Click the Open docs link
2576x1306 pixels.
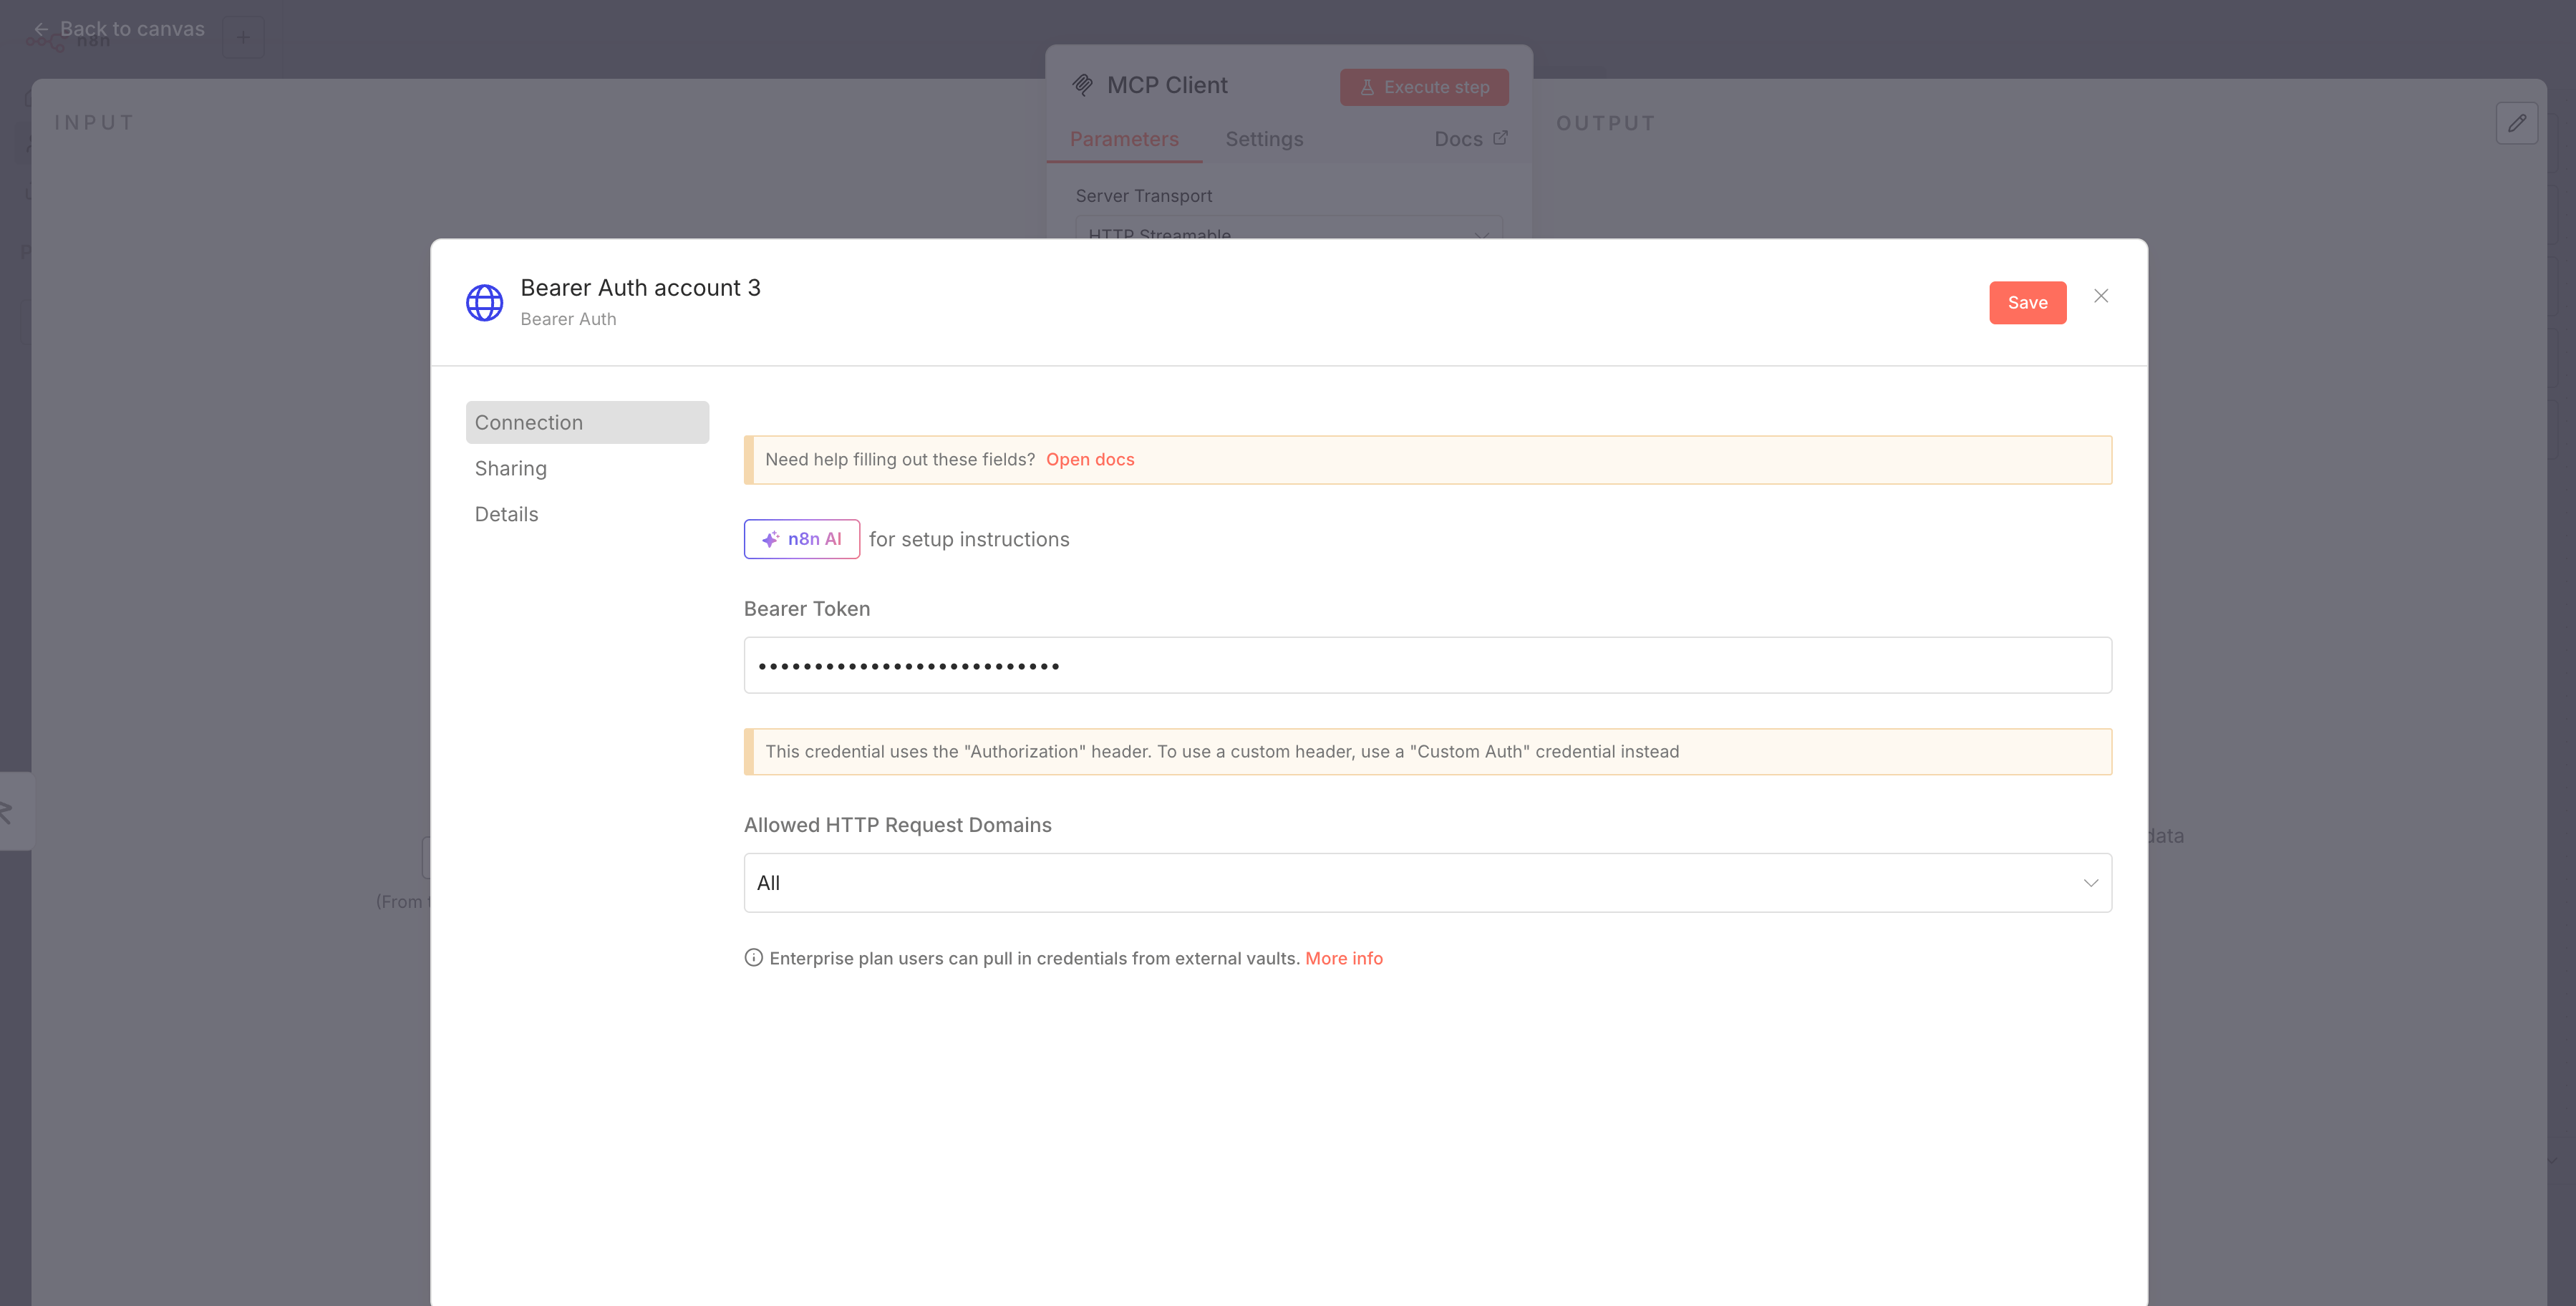(x=1089, y=459)
